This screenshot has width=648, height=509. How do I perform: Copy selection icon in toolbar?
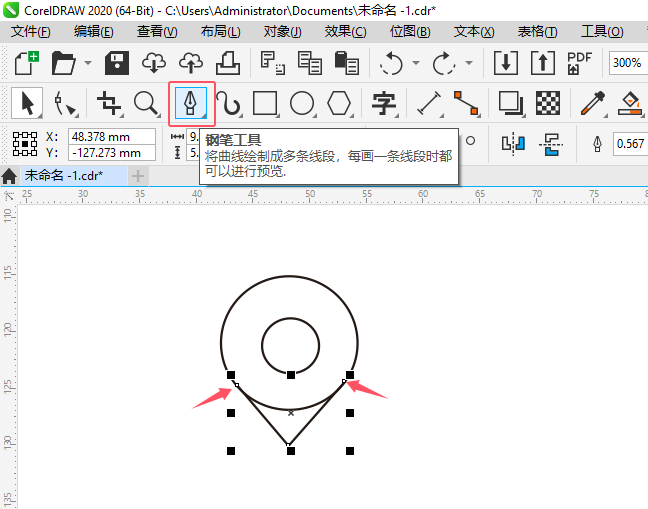[x=310, y=63]
